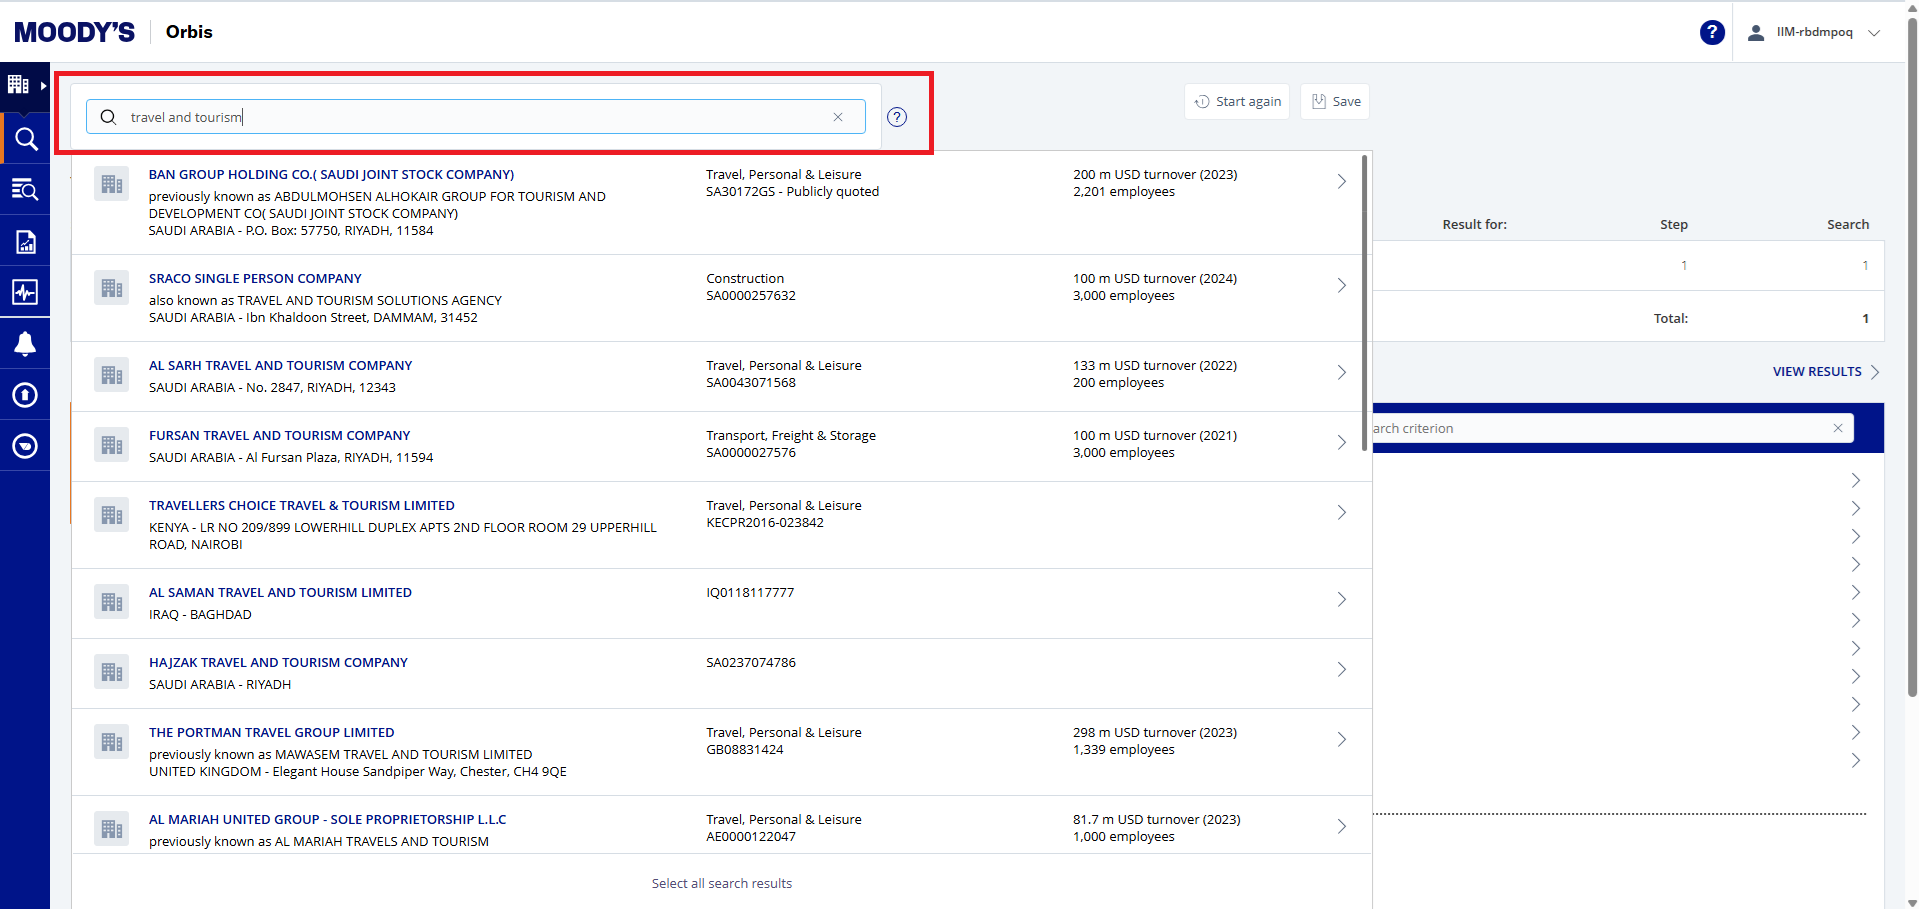Open AL SARH TRAVEL AND TOURISM COMPANY
1920x909 pixels.
pyautogui.click(x=280, y=366)
